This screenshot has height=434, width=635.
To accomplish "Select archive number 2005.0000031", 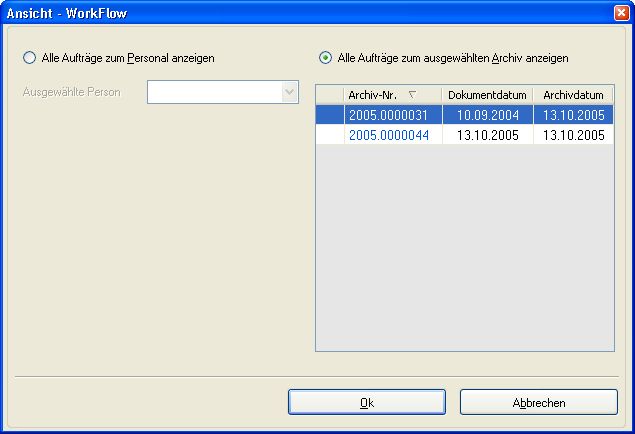I will (x=393, y=115).
